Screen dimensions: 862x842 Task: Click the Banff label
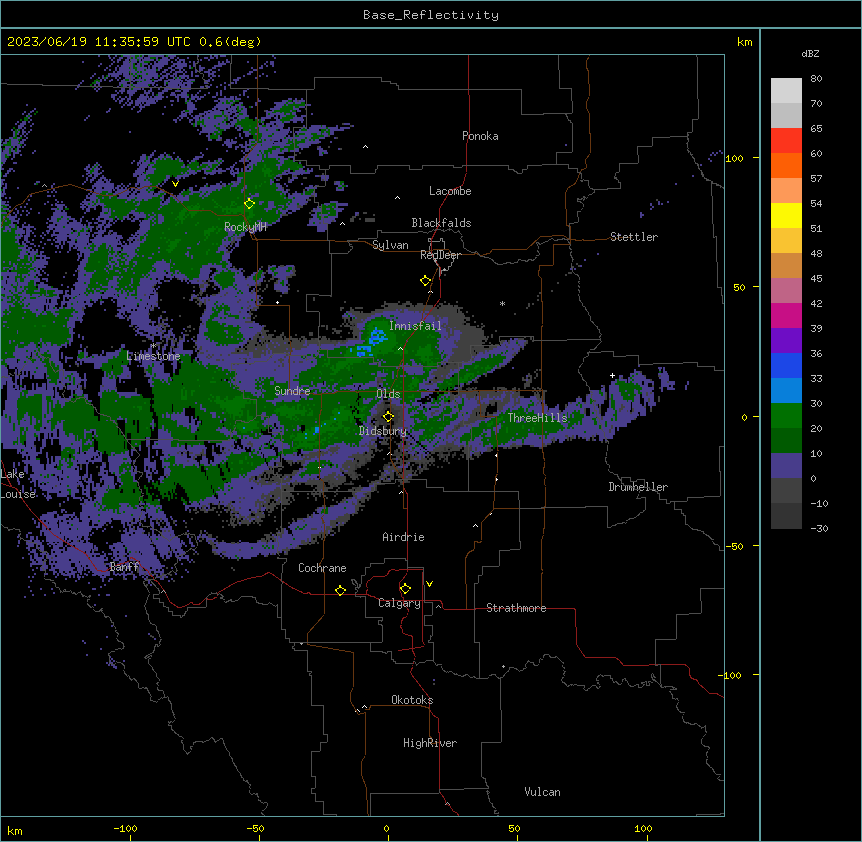click(124, 567)
